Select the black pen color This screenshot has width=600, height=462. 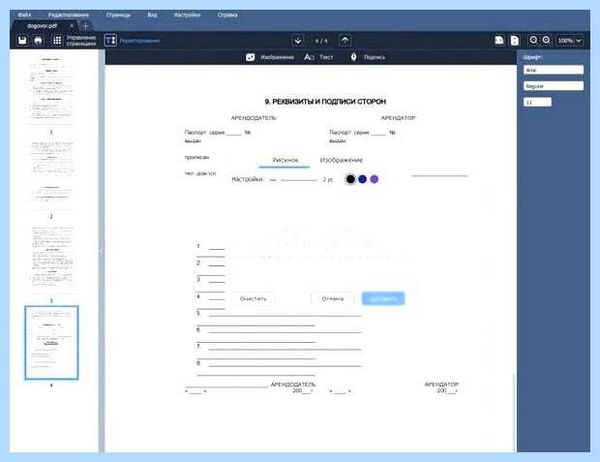tap(350, 179)
